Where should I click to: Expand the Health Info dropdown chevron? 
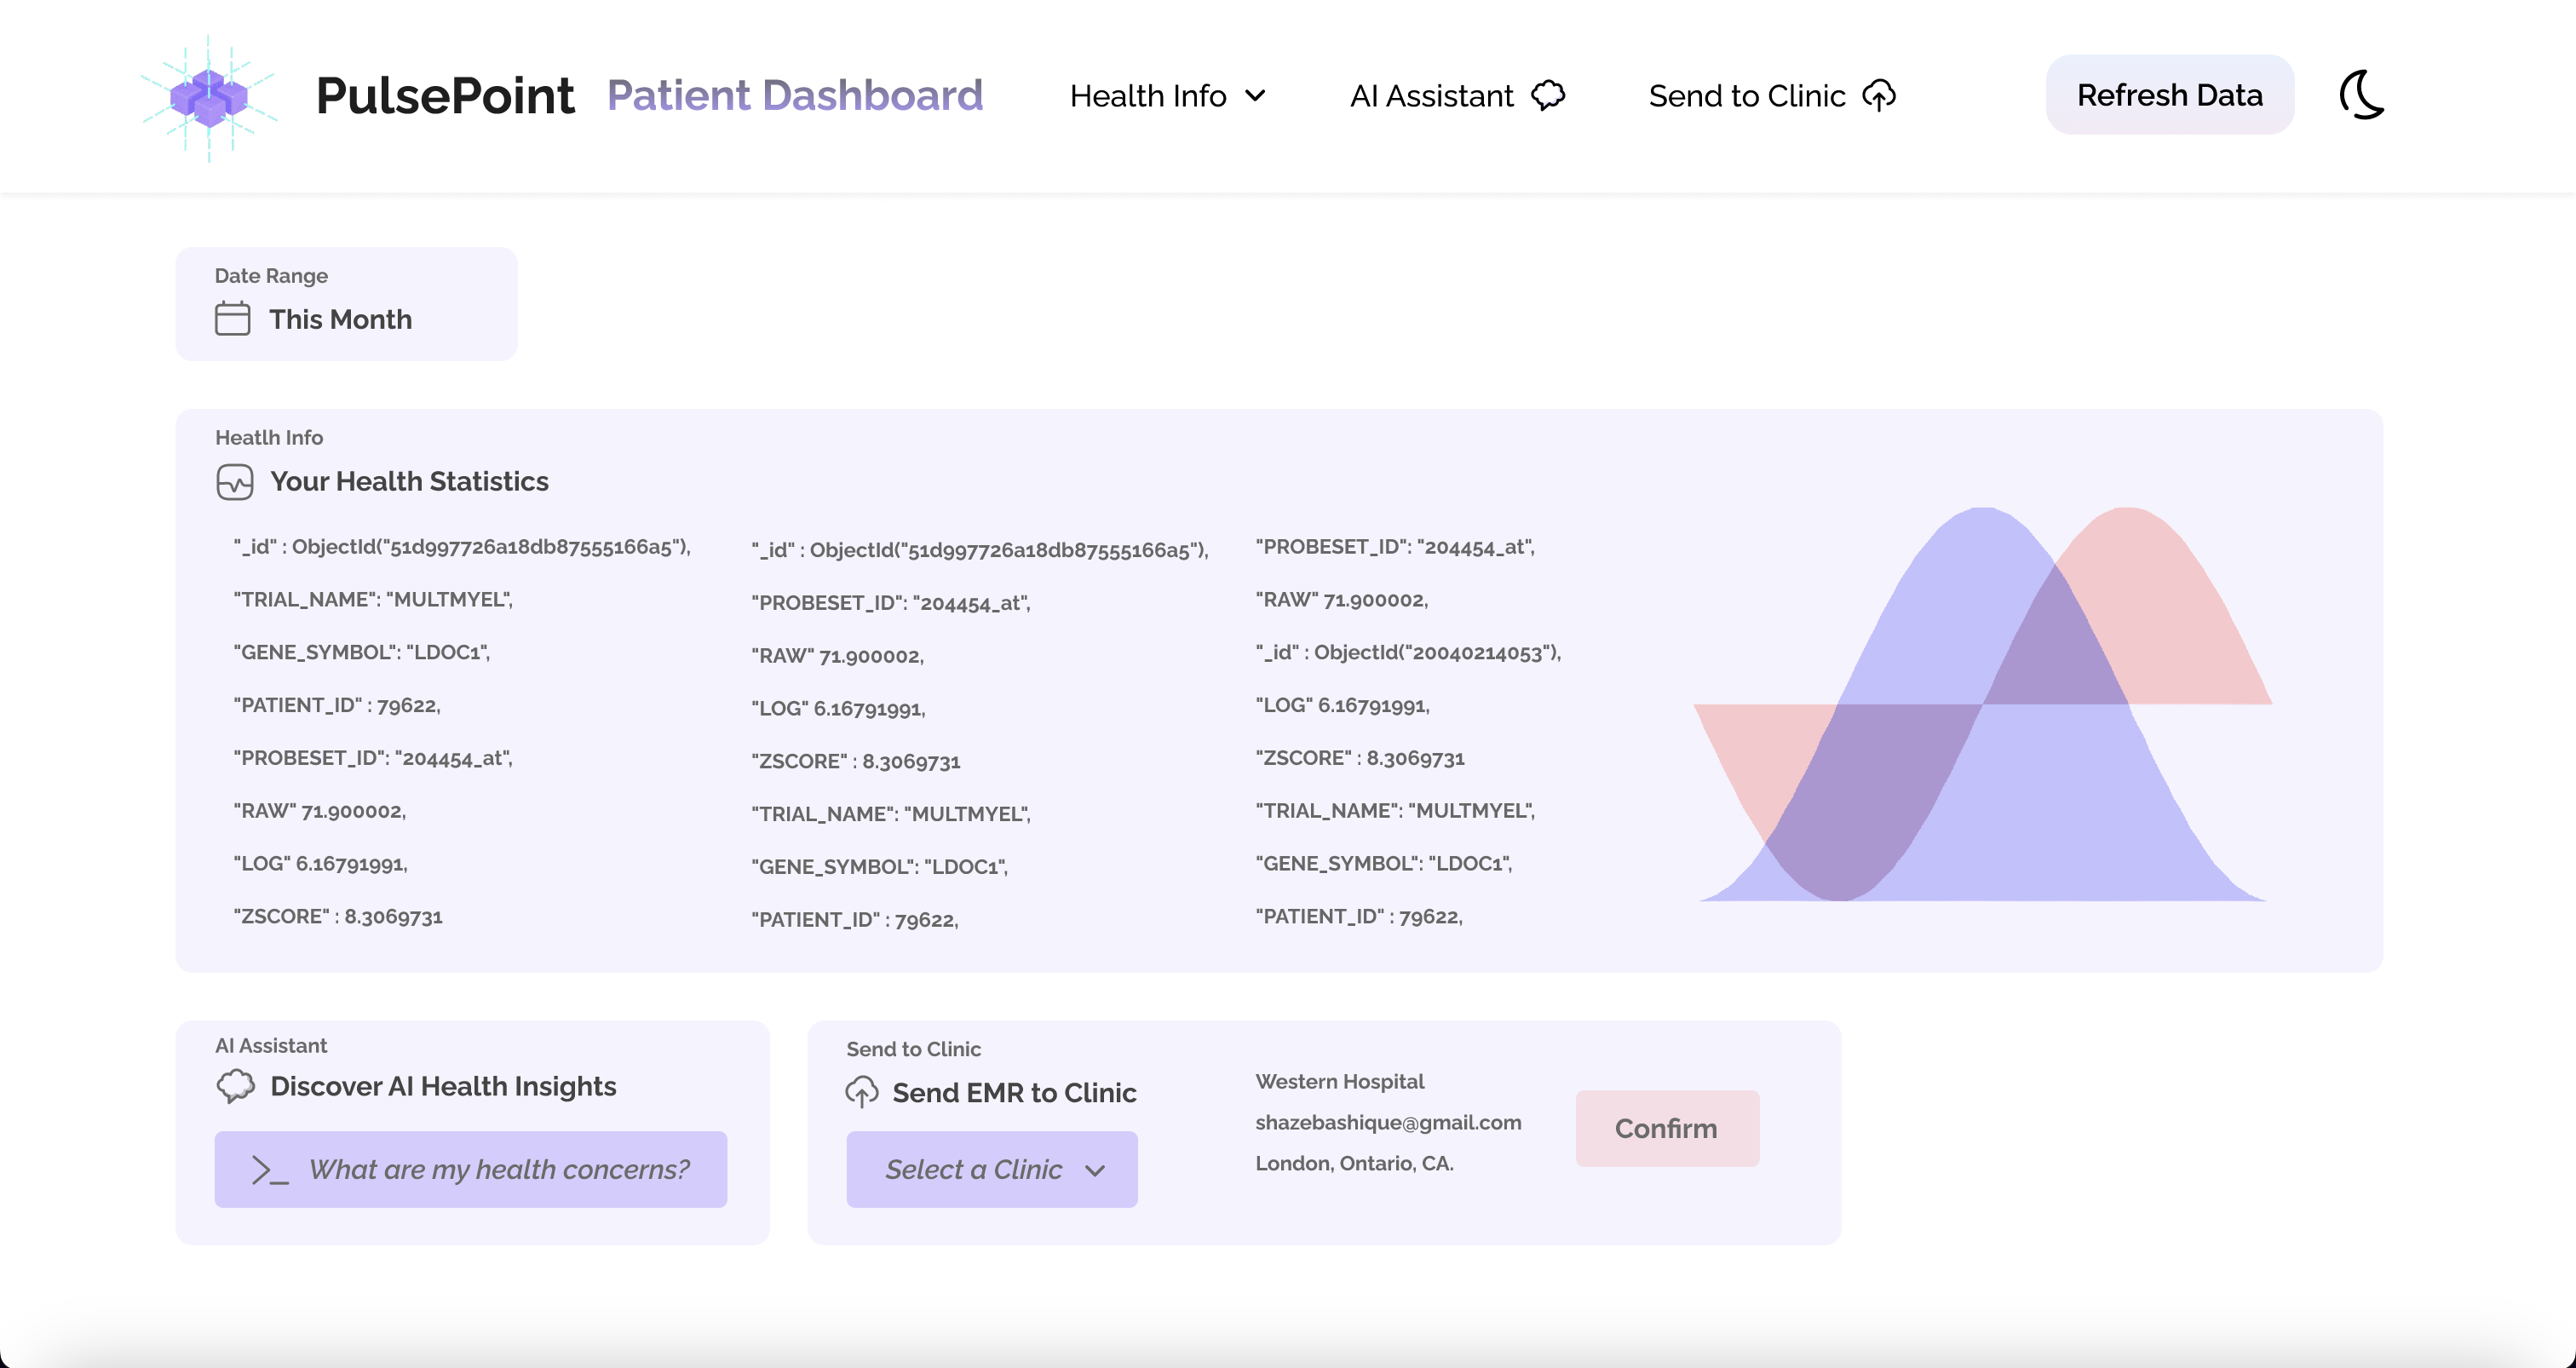coord(1255,96)
